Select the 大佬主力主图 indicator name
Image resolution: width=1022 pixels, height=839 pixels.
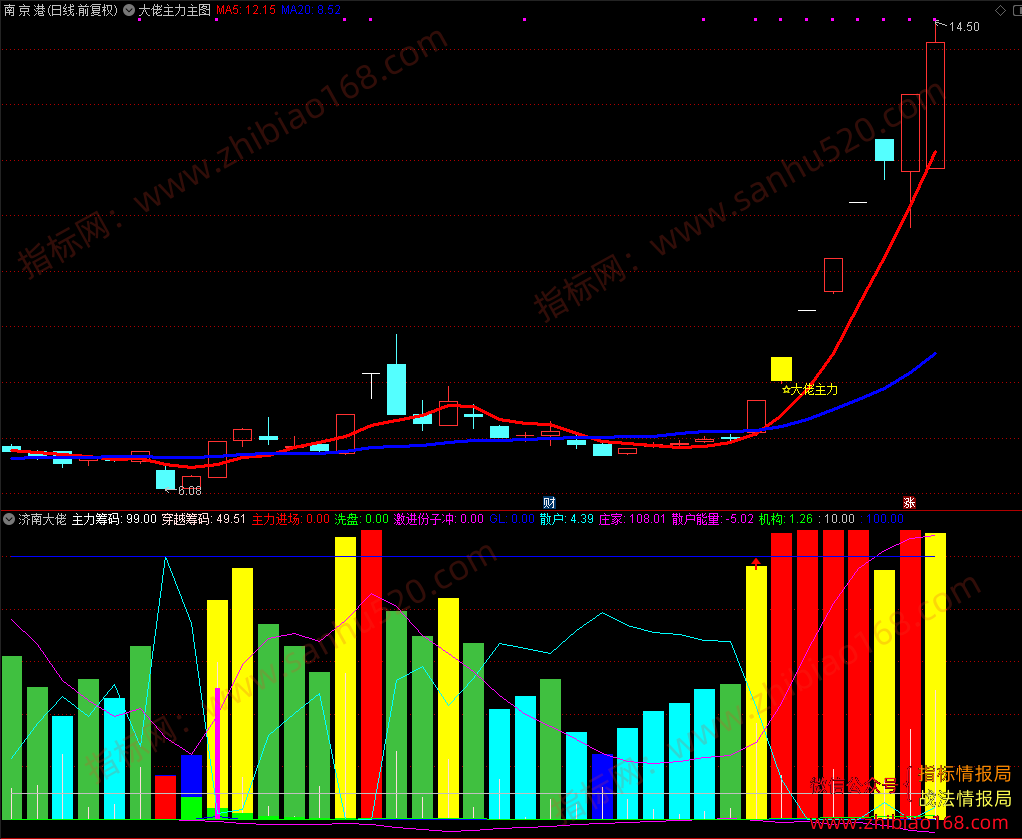click(175, 10)
